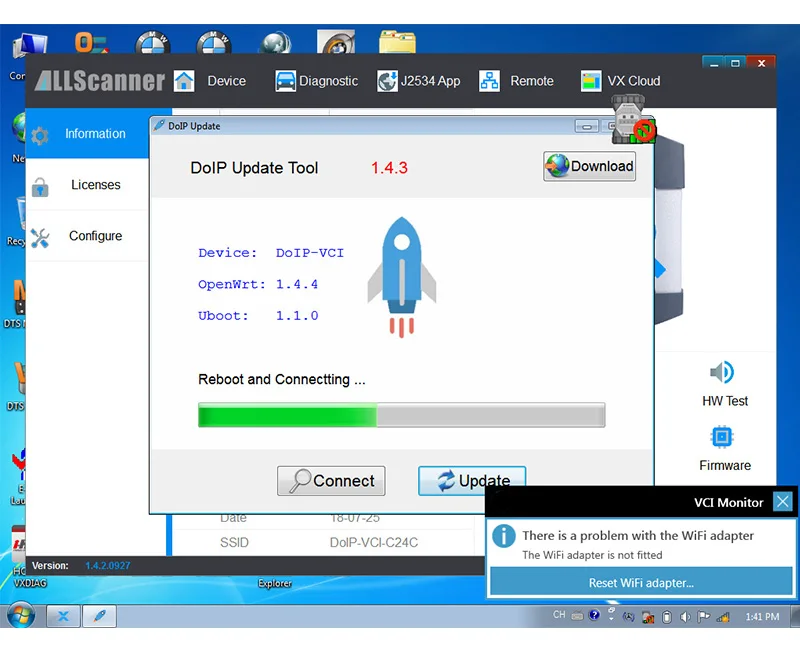Click the HW Test speaker icon
This screenshot has width=800, height=650.
(x=722, y=372)
